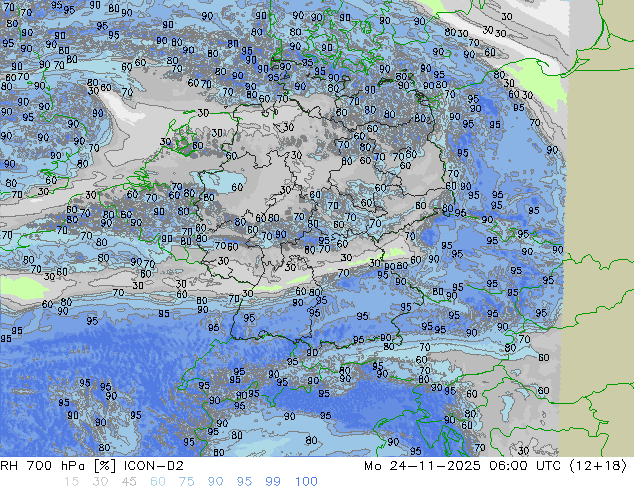Click the time '06:00 UTC'

tap(525, 466)
